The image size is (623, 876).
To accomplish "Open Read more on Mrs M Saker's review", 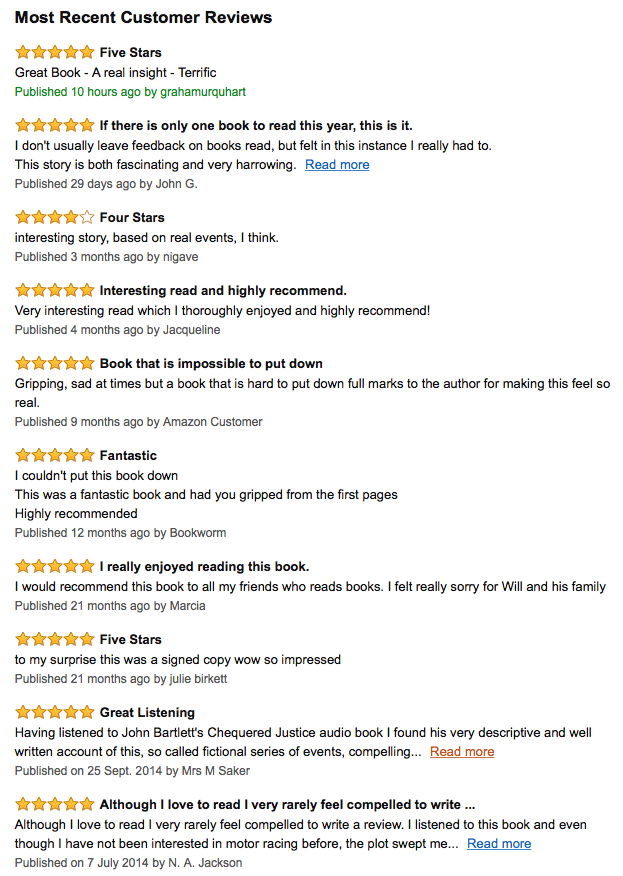I will 462,752.
